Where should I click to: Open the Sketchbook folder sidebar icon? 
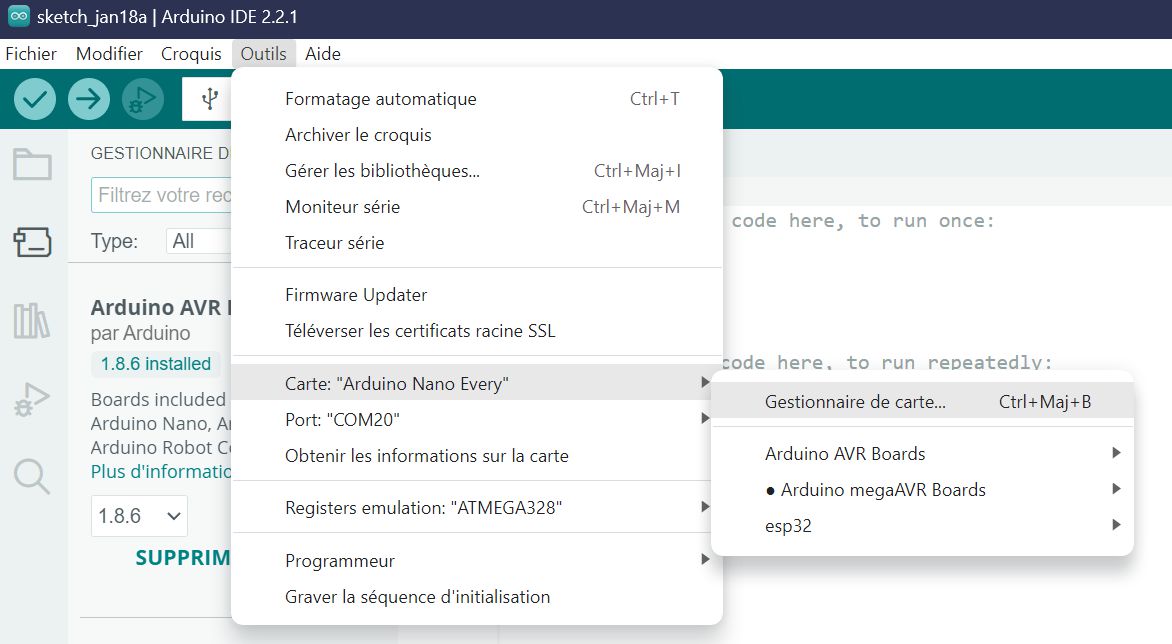click(32, 164)
